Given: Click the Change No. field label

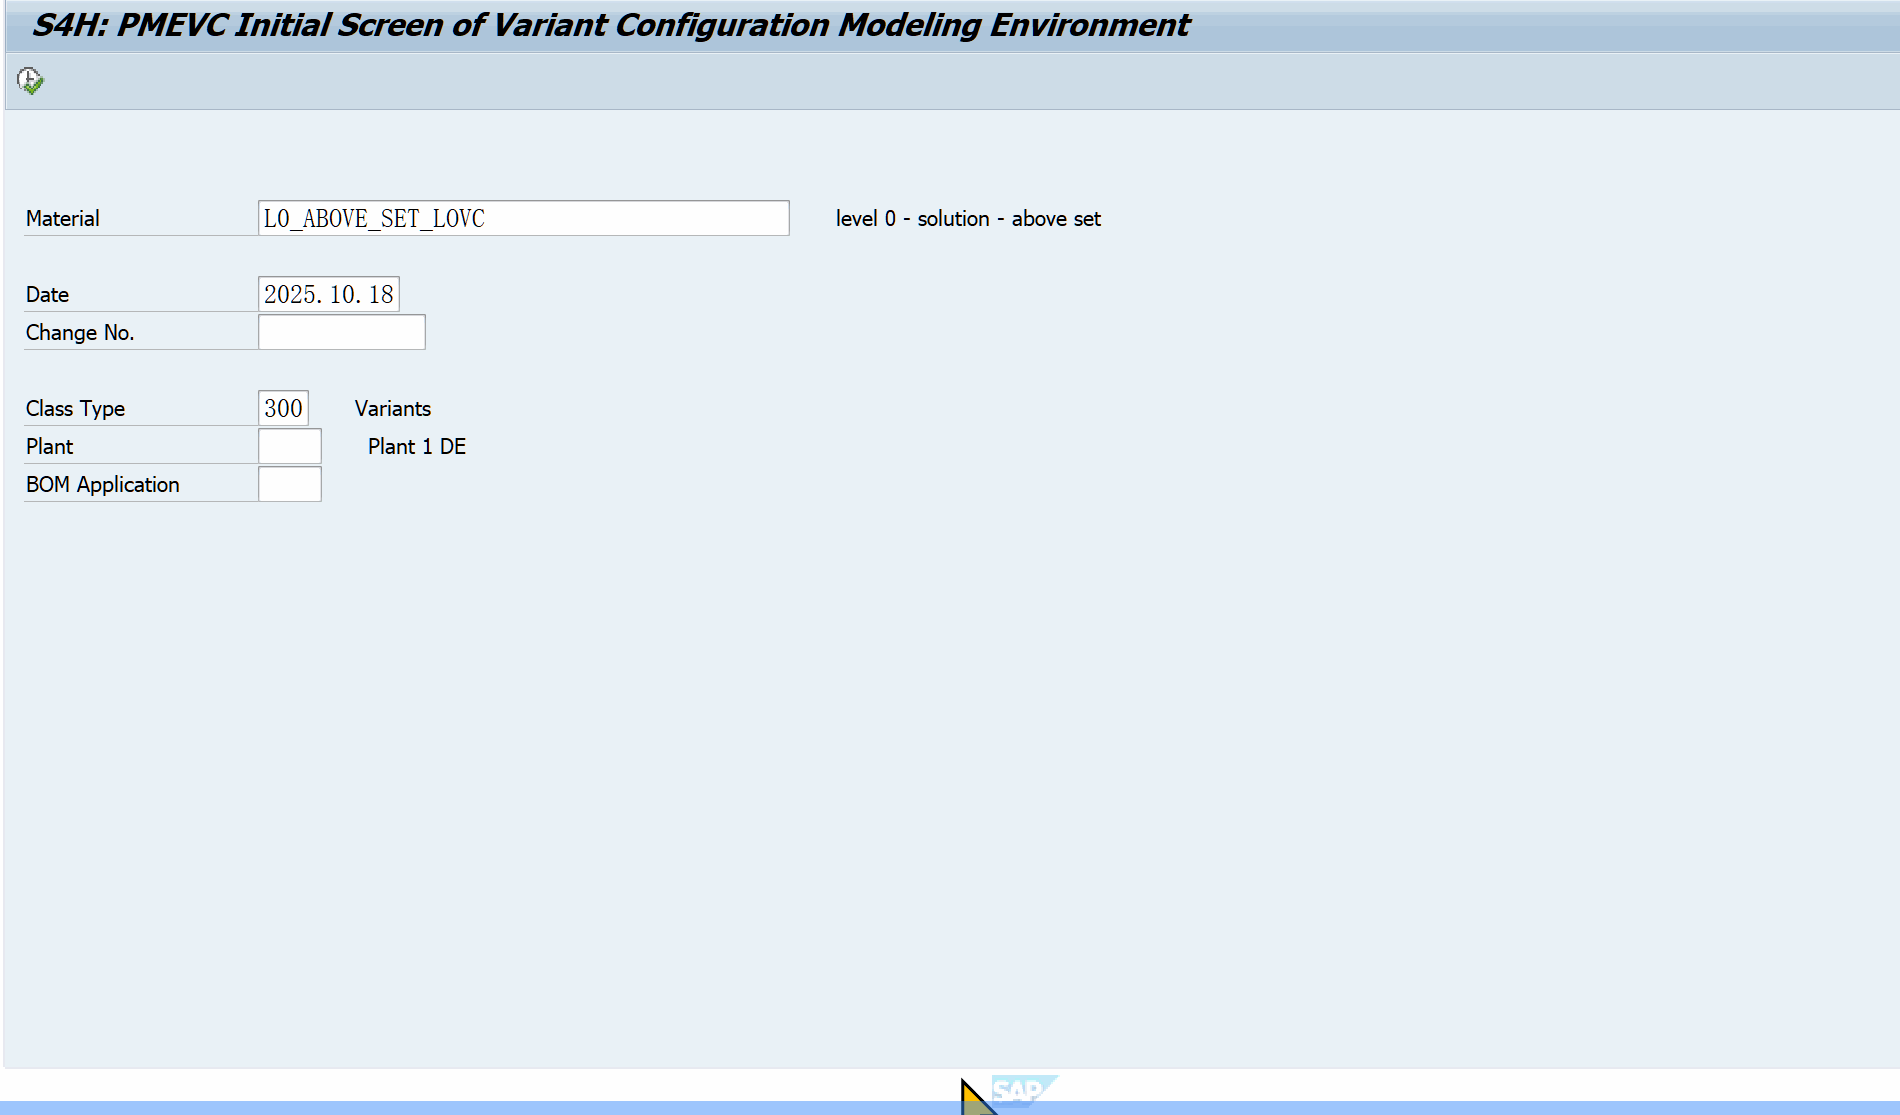Looking at the screenshot, I should pos(80,333).
